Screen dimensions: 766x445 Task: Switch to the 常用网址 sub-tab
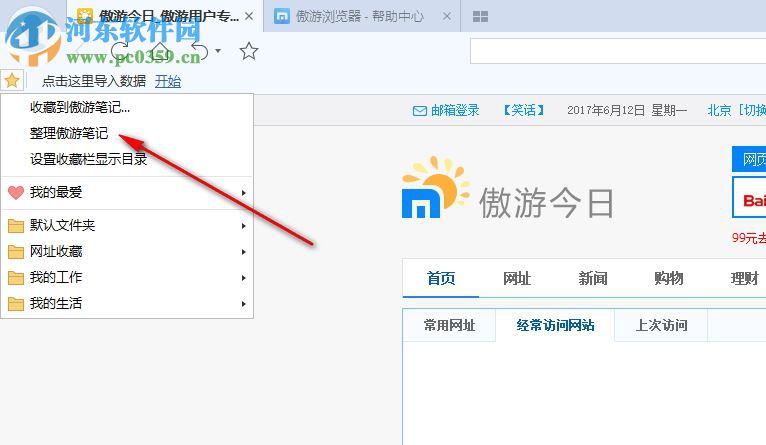click(449, 325)
